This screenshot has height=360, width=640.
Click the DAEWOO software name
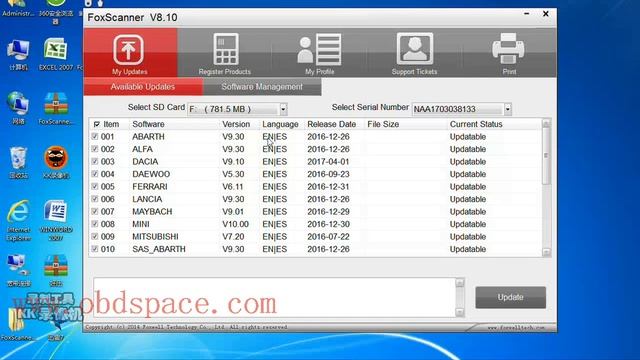[x=151, y=174]
